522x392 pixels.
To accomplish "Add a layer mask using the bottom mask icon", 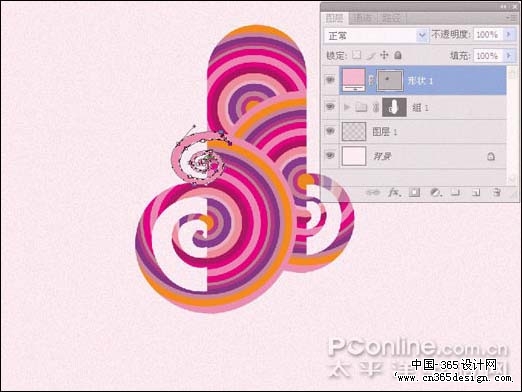I will tap(415, 192).
